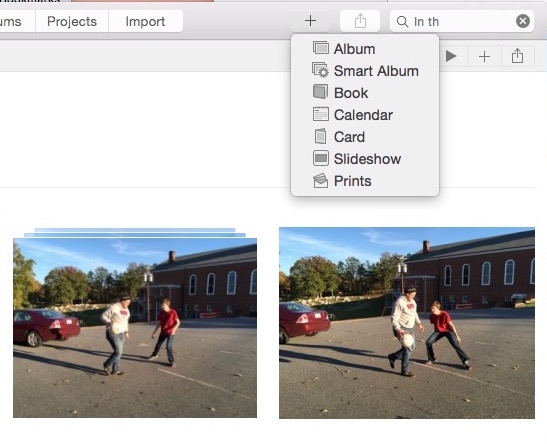Click the secondary toolbar plus icon
The image size is (547, 444).
484,56
